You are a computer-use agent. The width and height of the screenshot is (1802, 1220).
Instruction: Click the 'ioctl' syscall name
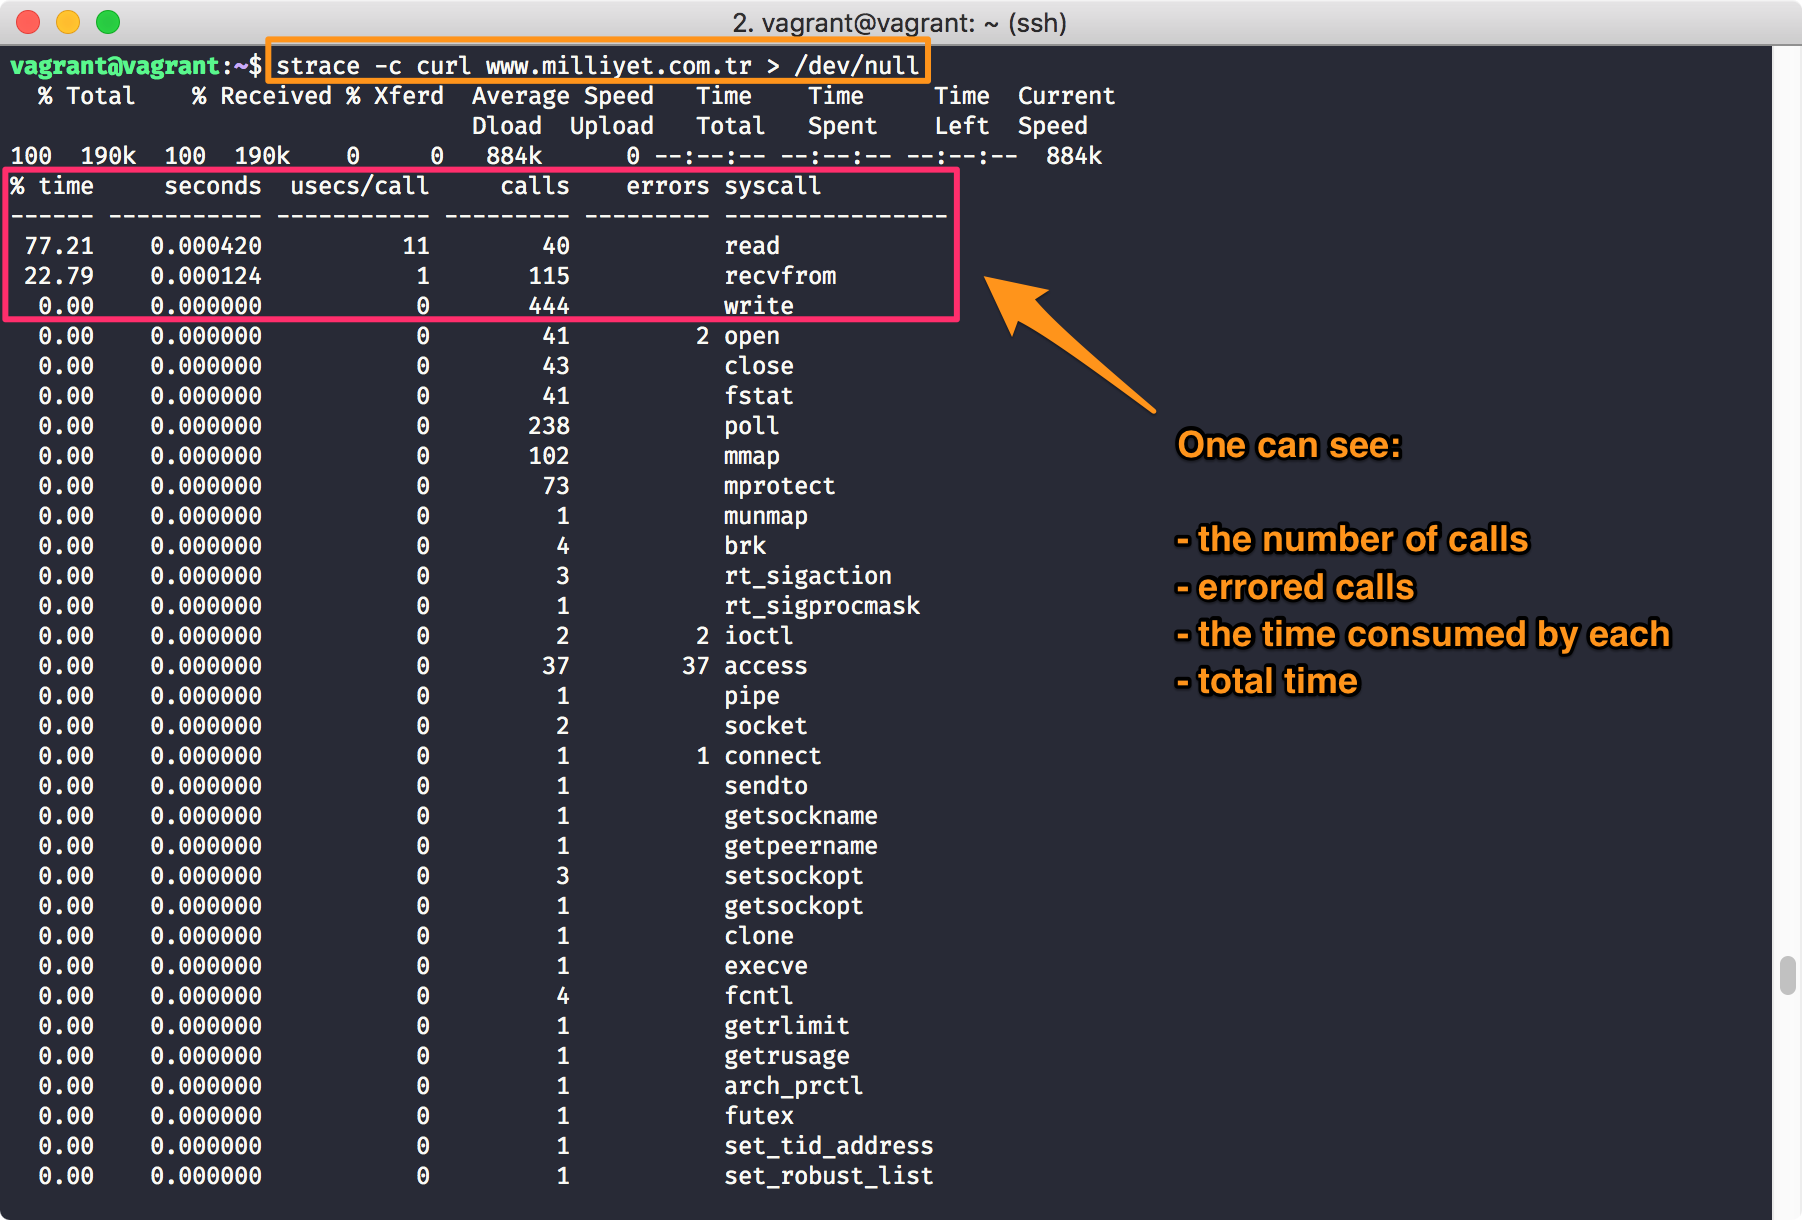(759, 636)
